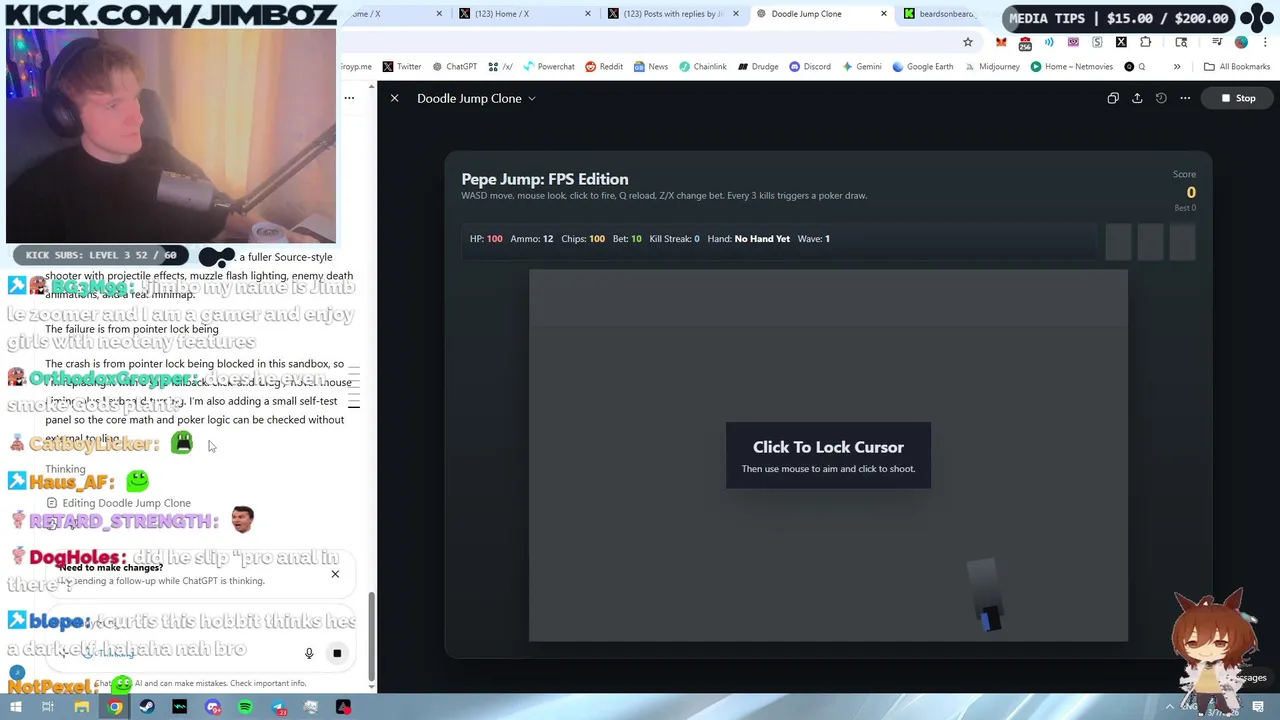Viewport: 1280px width, 720px height.
Task: Stop ChatGPT generating with the square button
Action: pyautogui.click(x=337, y=653)
